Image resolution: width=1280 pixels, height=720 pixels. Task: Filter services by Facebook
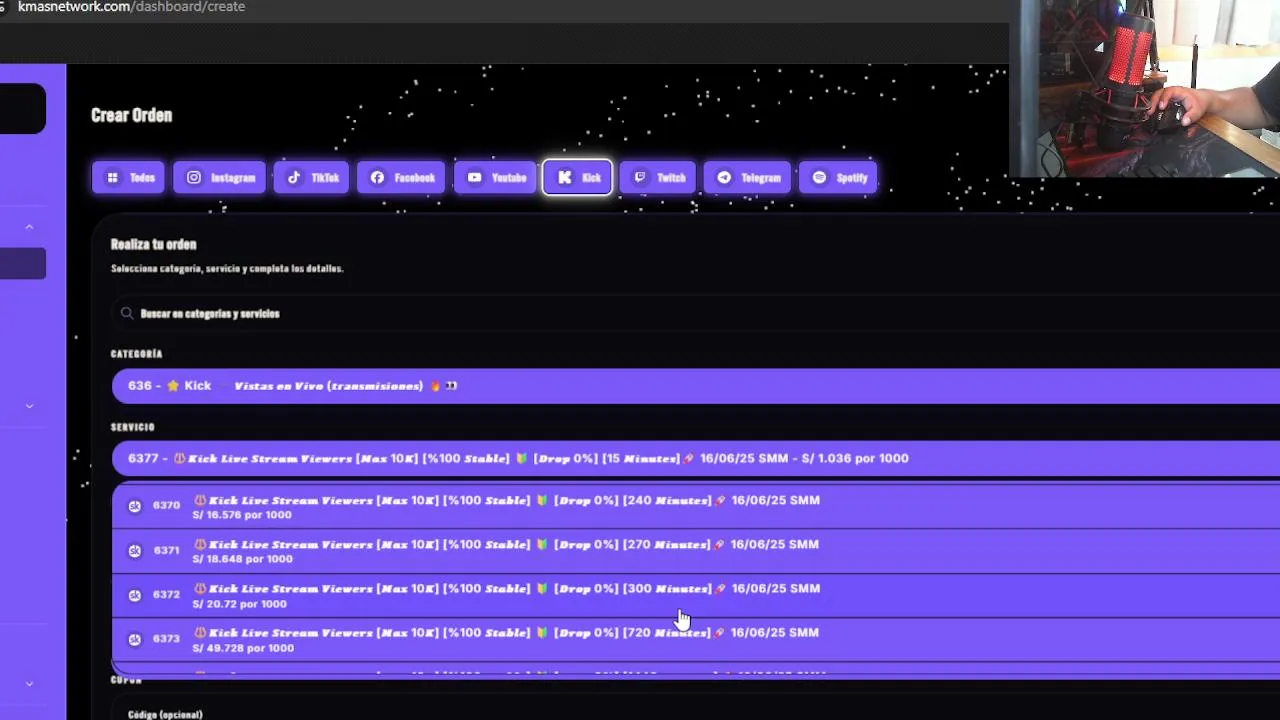pyautogui.click(x=401, y=177)
